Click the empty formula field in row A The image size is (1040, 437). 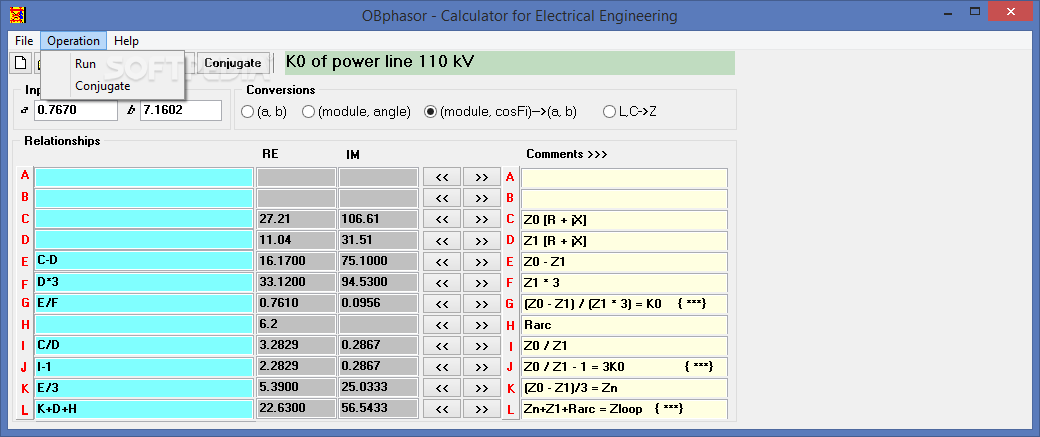(144, 177)
